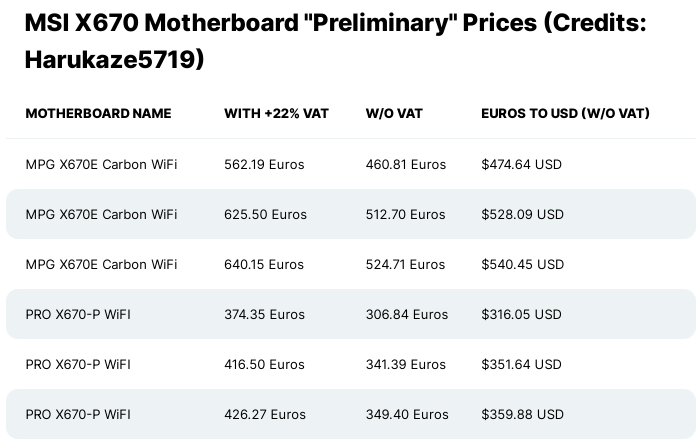
Task: Select the 524.71 Euros cell
Action: (406, 264)
